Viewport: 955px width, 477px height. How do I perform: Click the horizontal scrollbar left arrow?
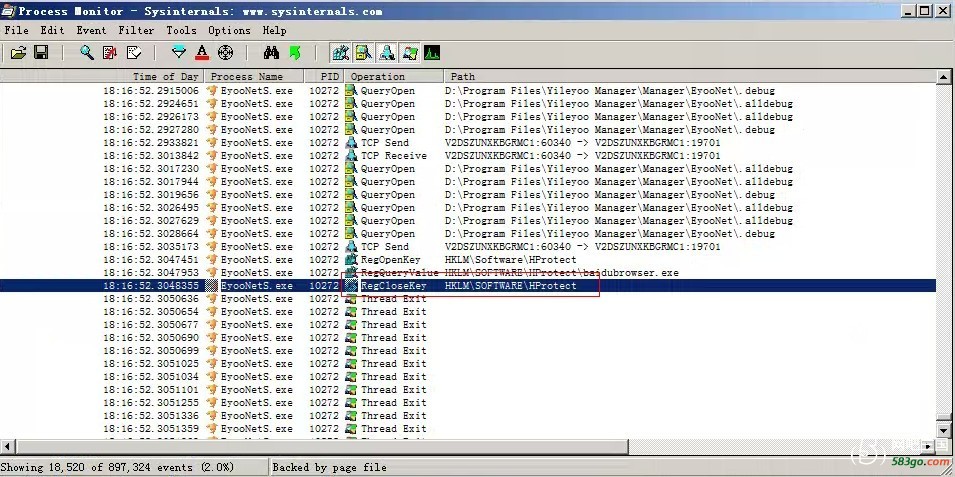(6, 447)
